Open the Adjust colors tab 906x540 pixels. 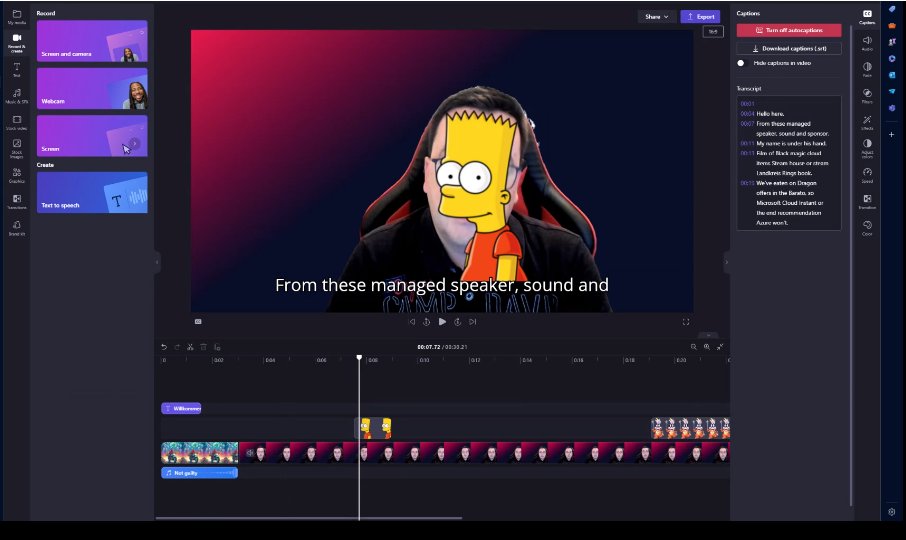pyautogui.click(x=867, y=148)
